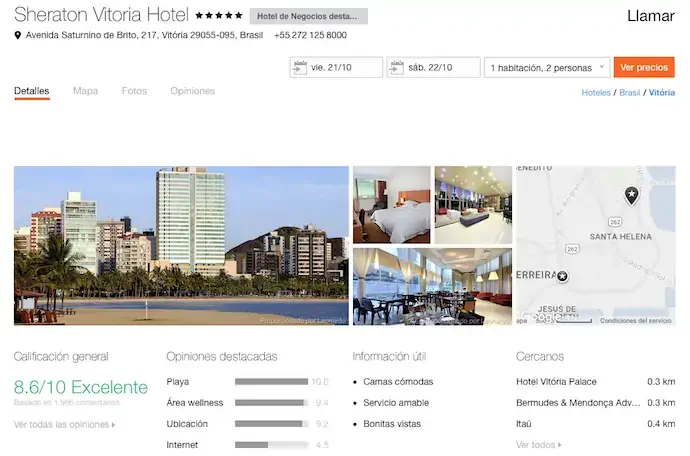
Task: Open the restaurant dining room photo
Action: tap(432, 287)
